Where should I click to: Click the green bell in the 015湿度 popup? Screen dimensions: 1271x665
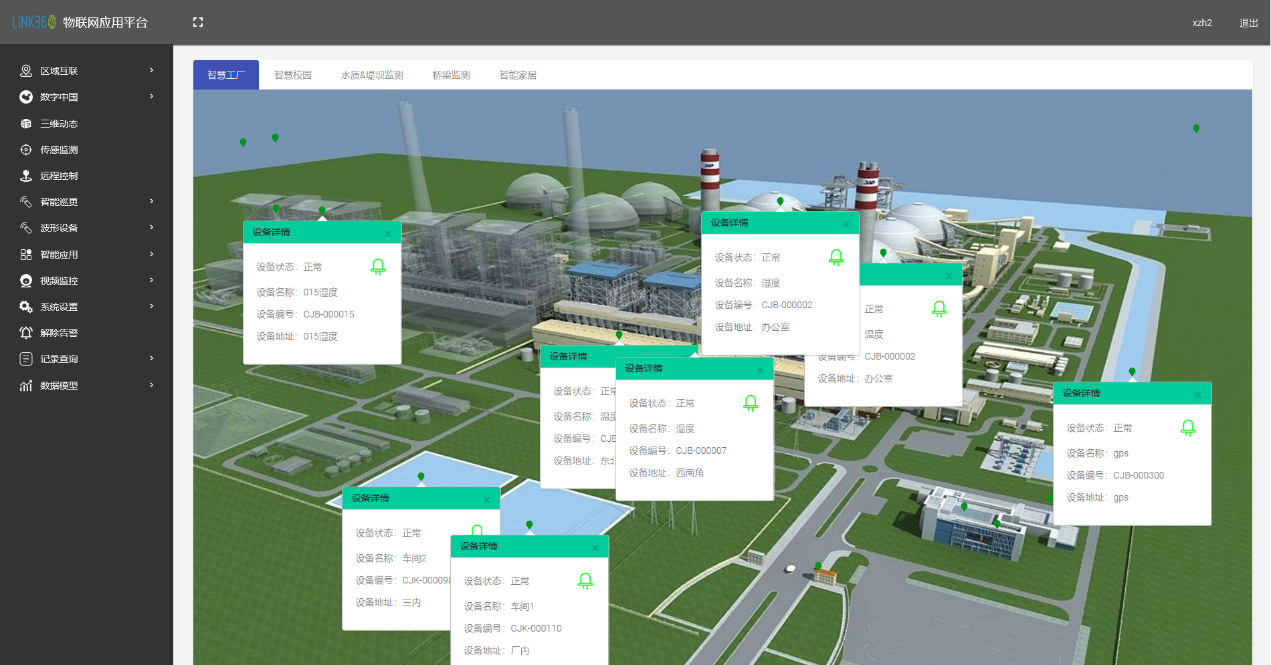pyautogui.click(x=378, y=267)
